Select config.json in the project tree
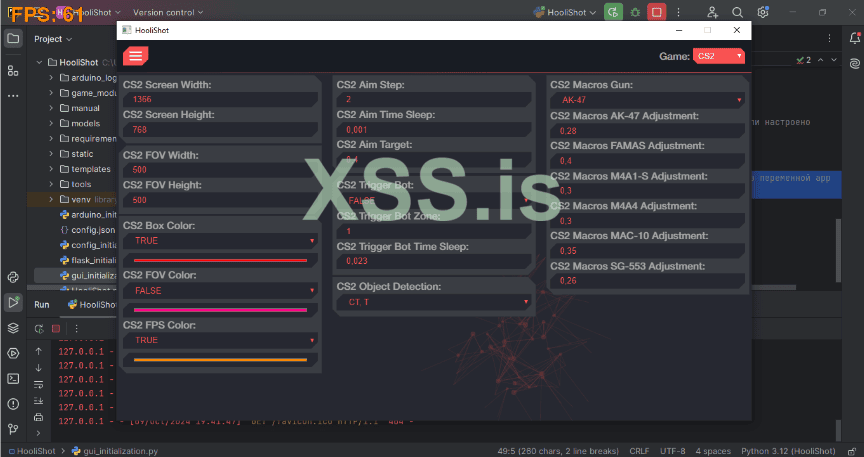The height and width of the screenshot is (457, 864). coord(88,230)
